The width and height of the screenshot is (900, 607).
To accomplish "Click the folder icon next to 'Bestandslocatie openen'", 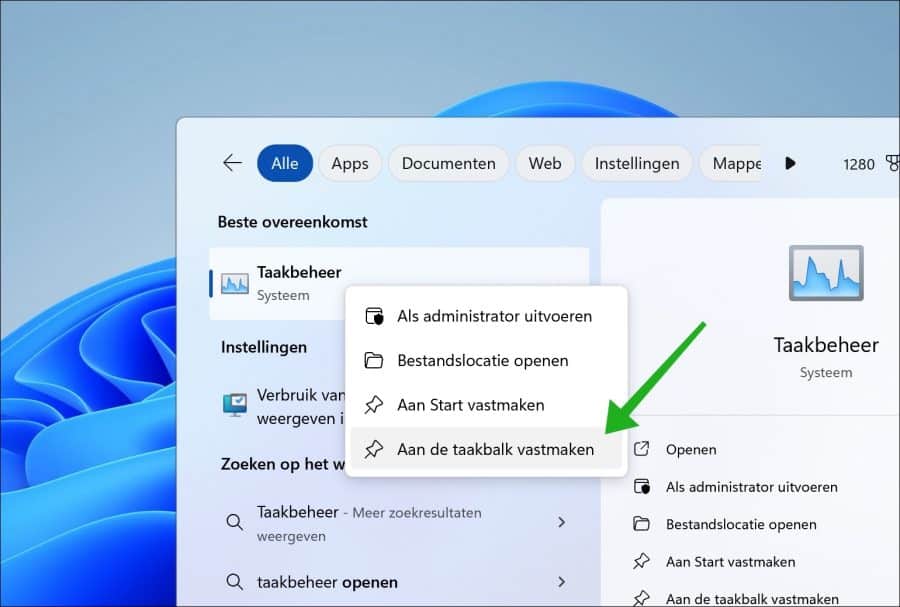I will (375, 361).
